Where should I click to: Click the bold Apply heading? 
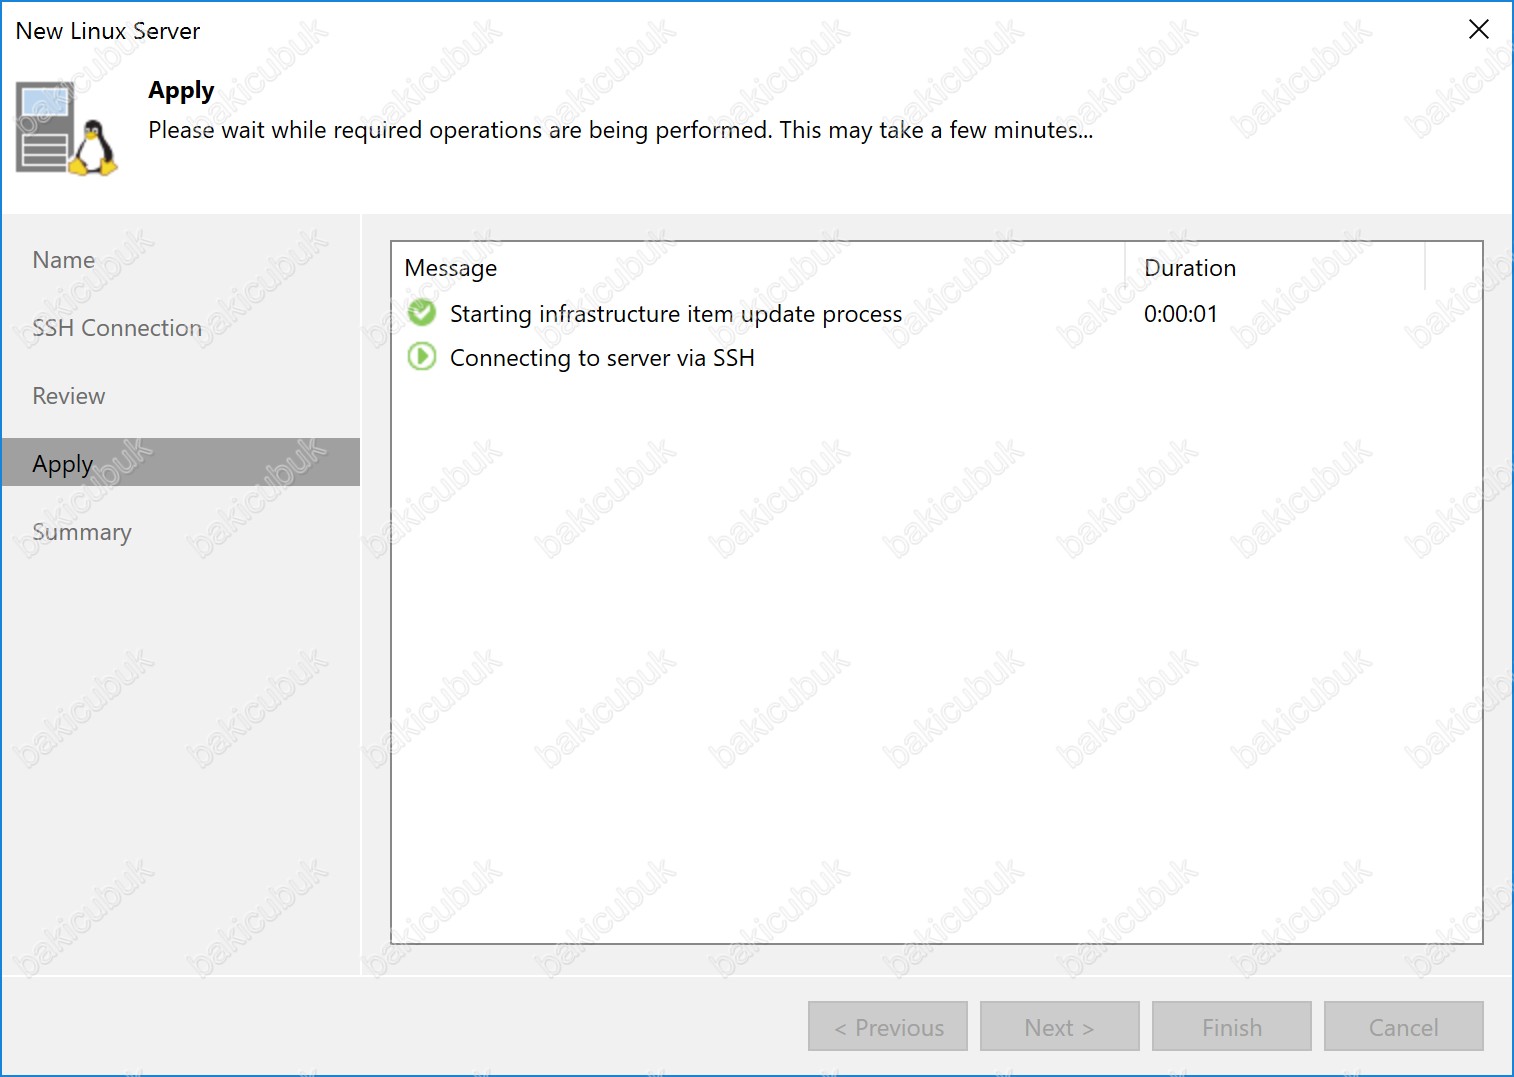(181, 91)
